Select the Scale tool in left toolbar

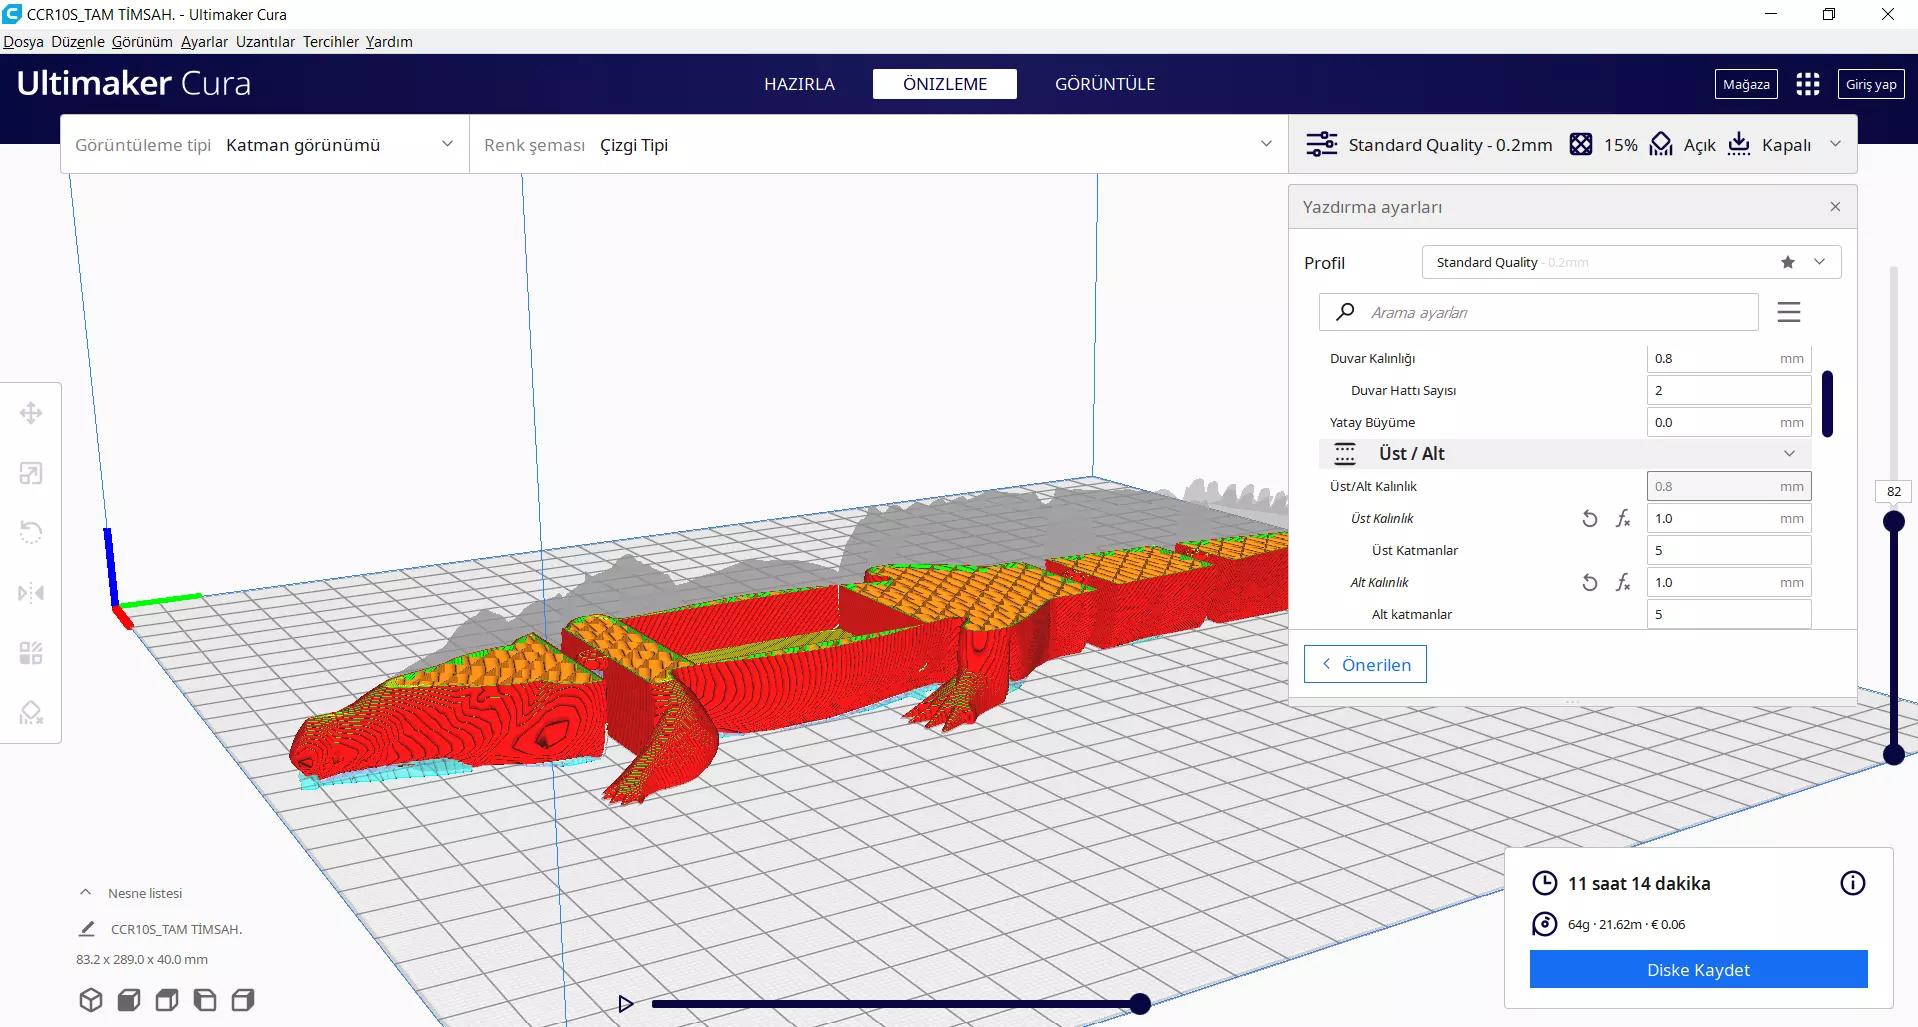[31, 473]
